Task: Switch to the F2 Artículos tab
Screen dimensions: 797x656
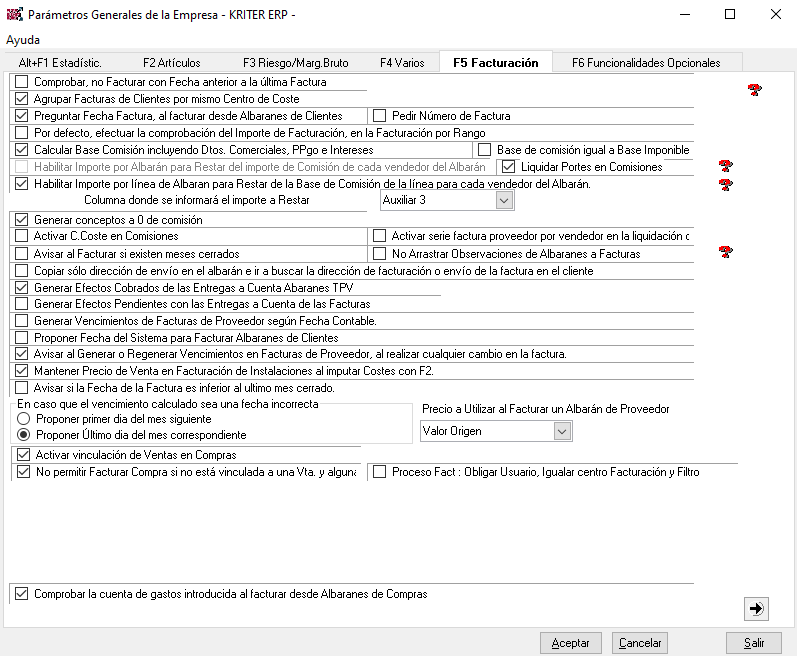Action: point(171,63)
